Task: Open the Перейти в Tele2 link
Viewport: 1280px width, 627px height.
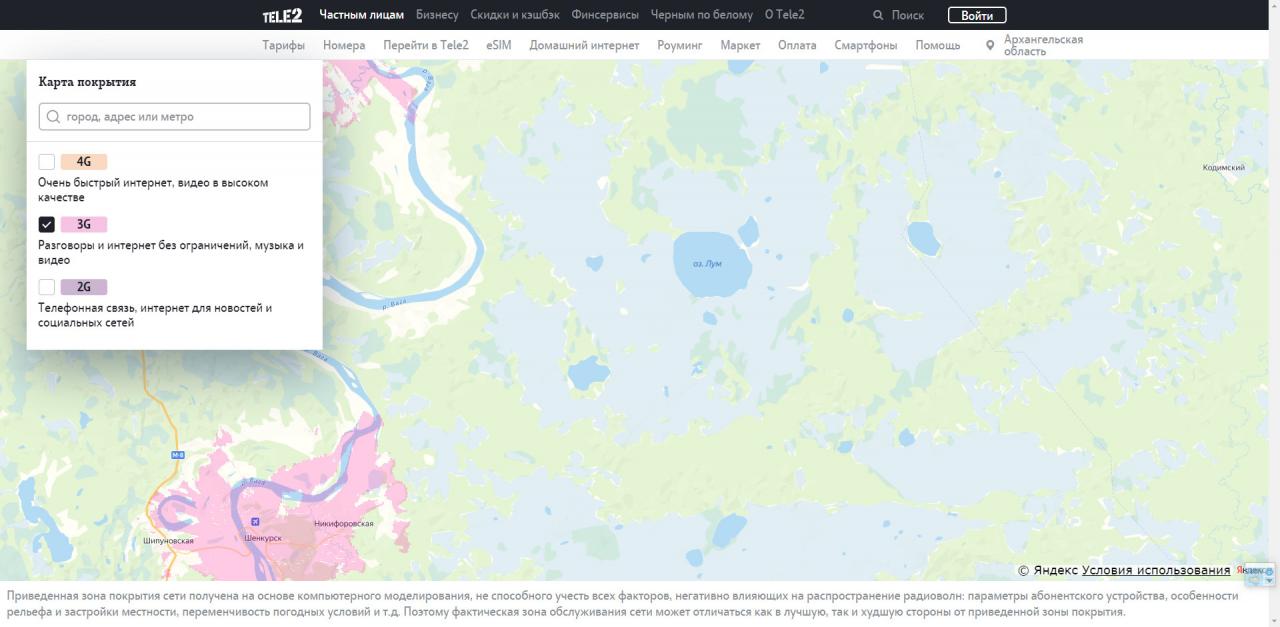Action: pos(425,45)
